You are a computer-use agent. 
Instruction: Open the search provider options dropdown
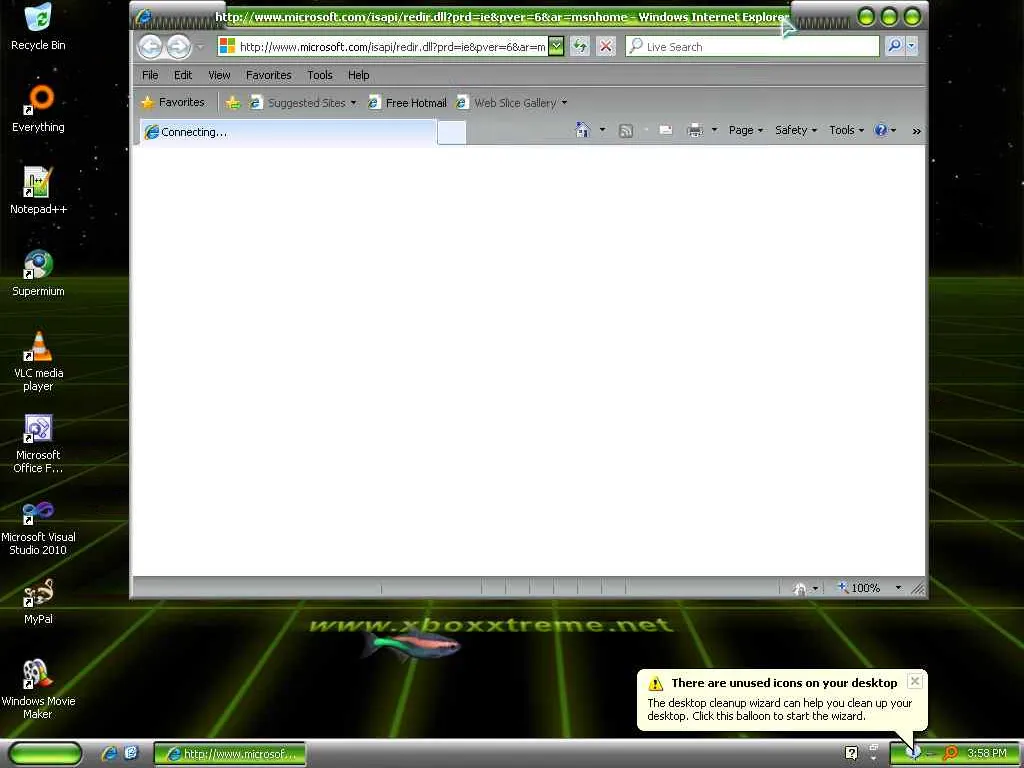point(912,46)
